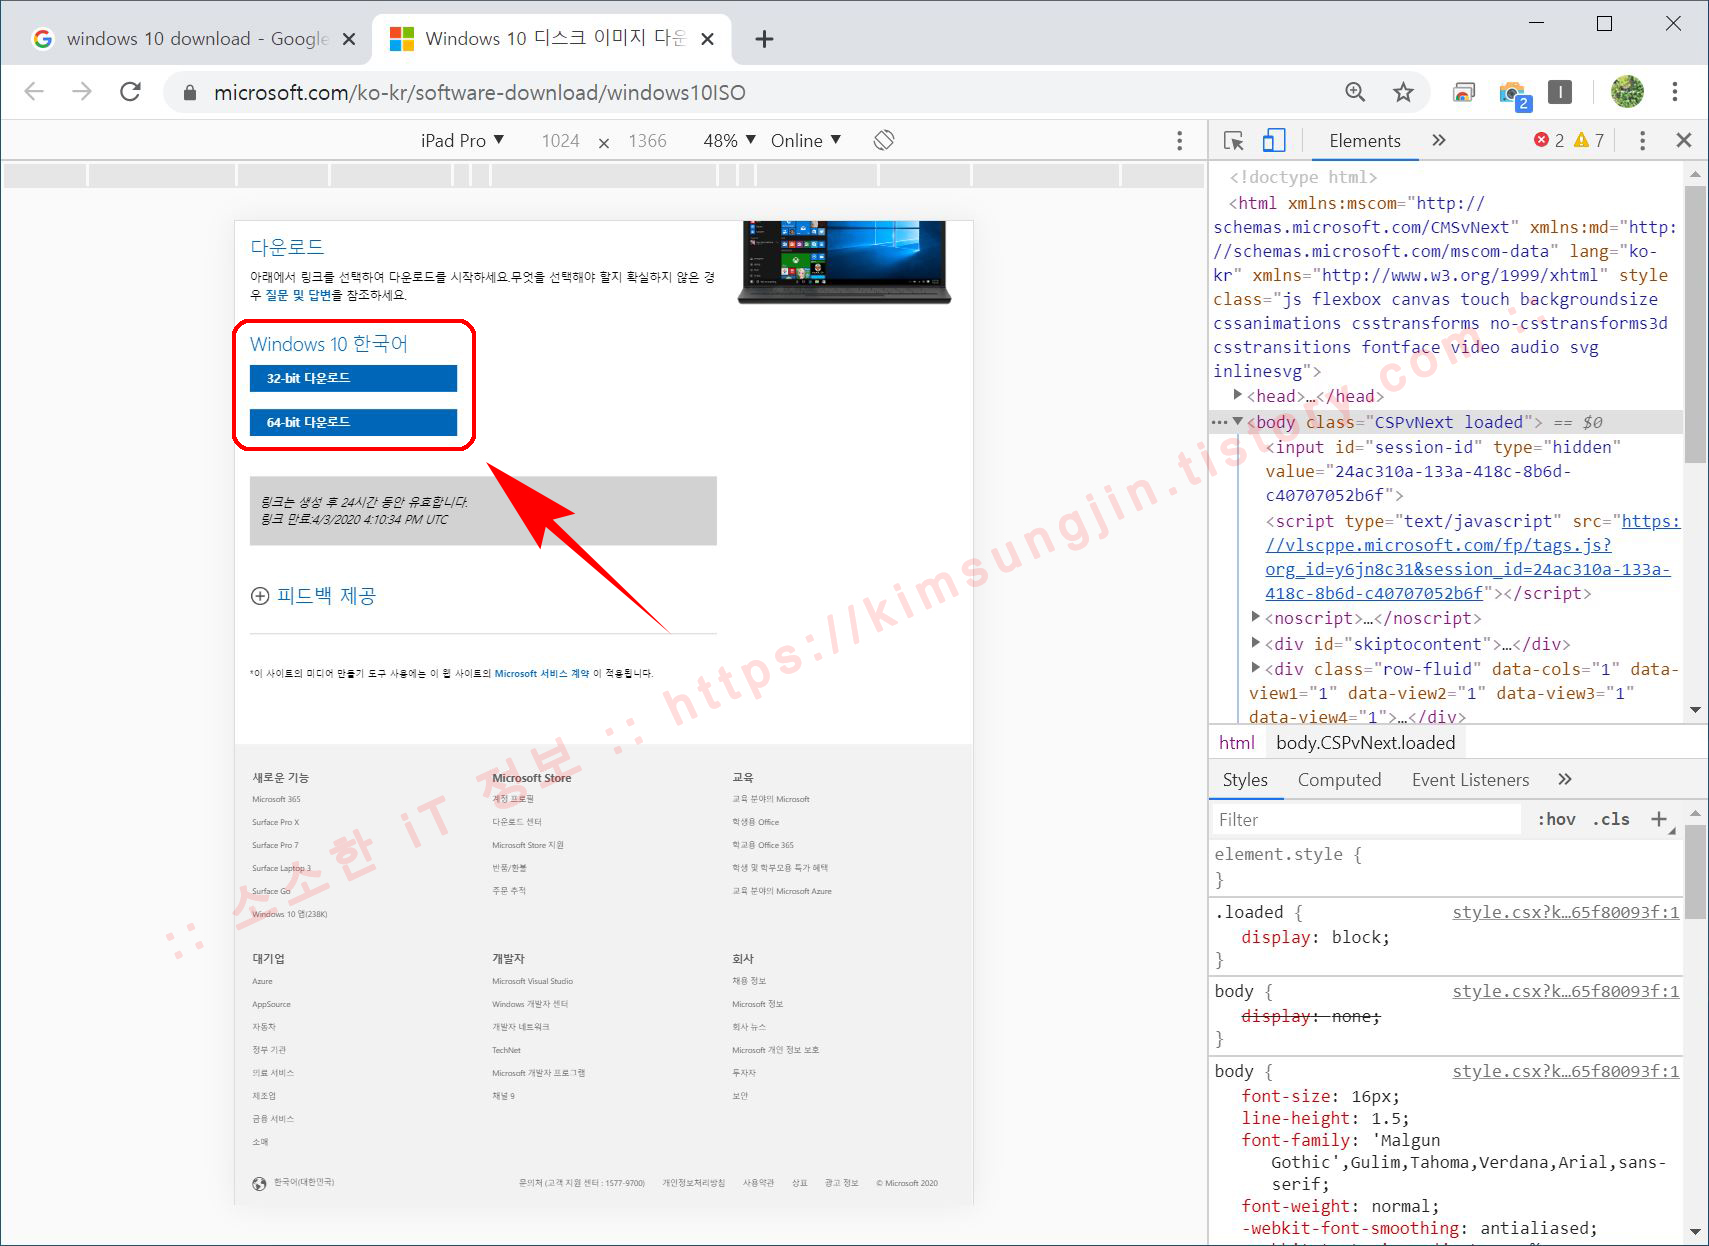This screenshot has height=1246, width=1709.
Task: Open the Chrome three-dot menu
Action: coord(1675,92)
